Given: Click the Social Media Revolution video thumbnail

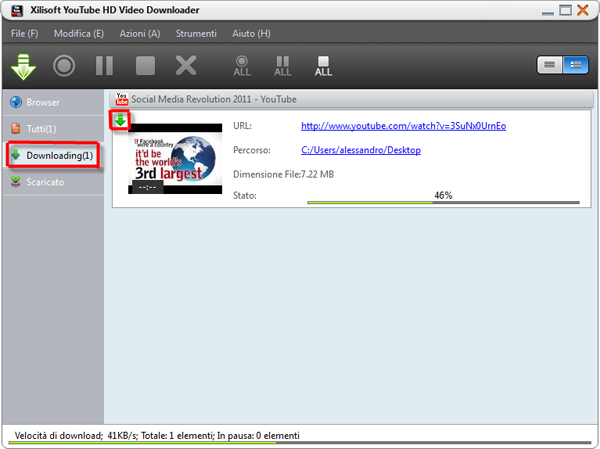Looking at the screenshot, I should (x=175, y=158).
